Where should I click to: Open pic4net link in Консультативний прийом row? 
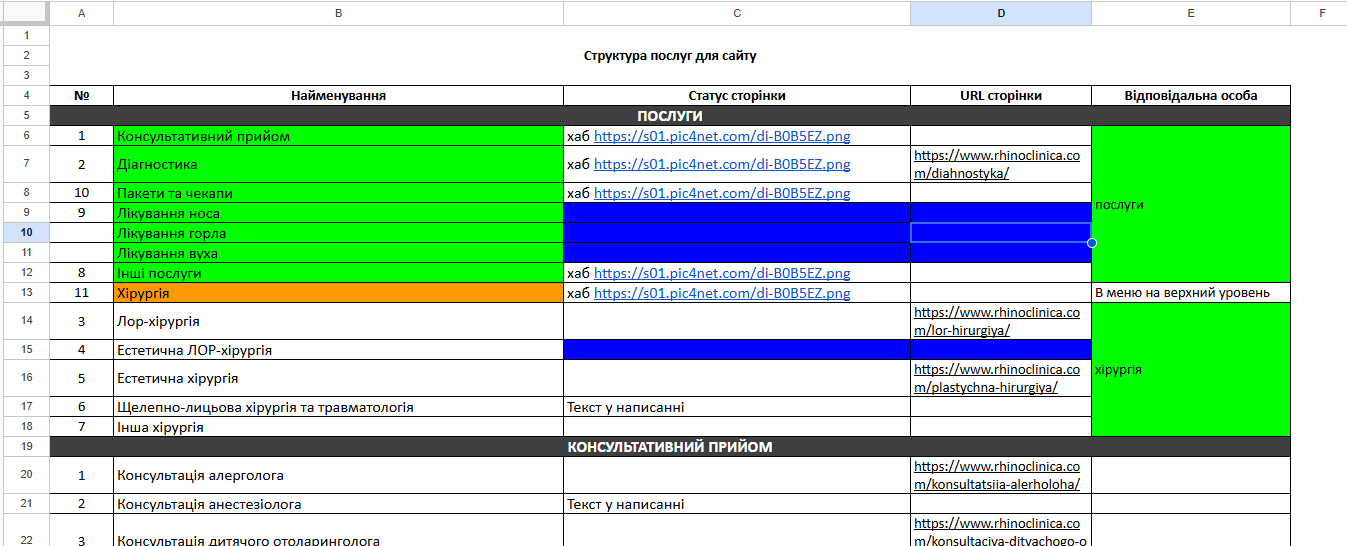tap(722, 136)
